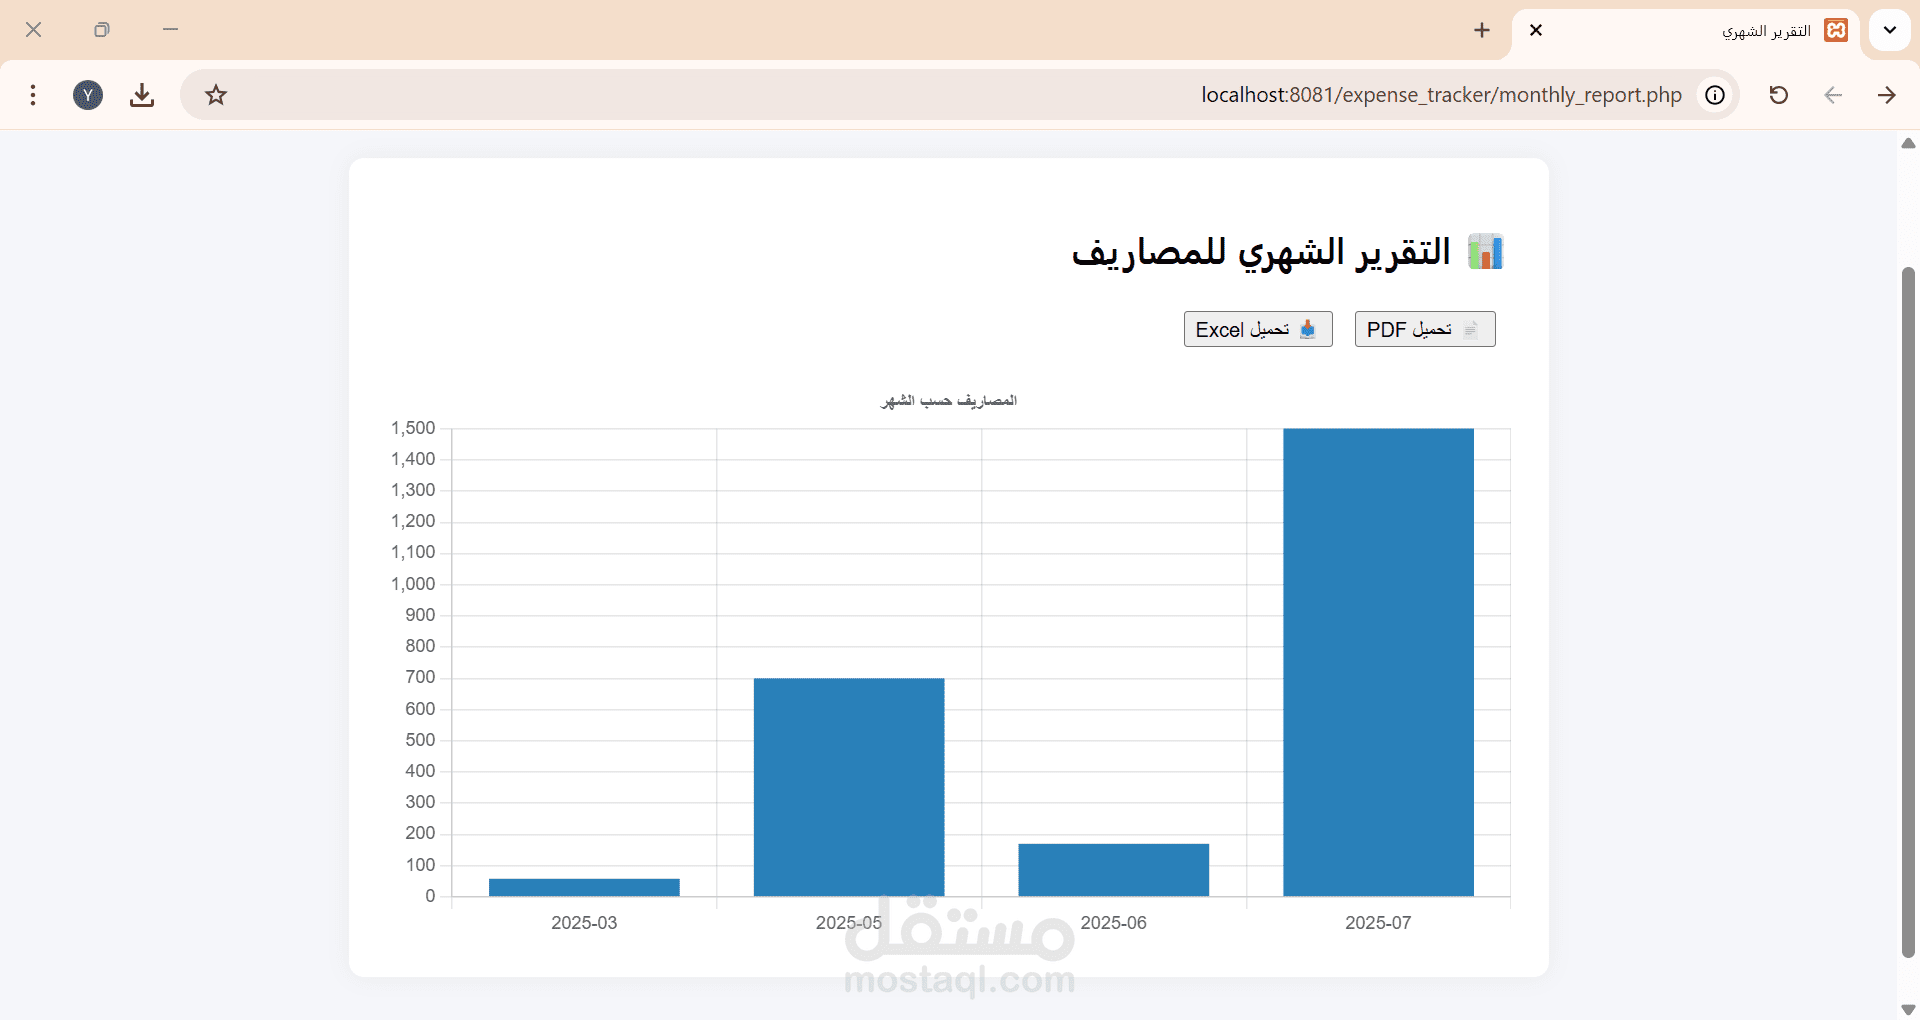Go forward with the right arrow
The height and width of the screenshot is (1020, 1920).
[x=1887, y=95]
